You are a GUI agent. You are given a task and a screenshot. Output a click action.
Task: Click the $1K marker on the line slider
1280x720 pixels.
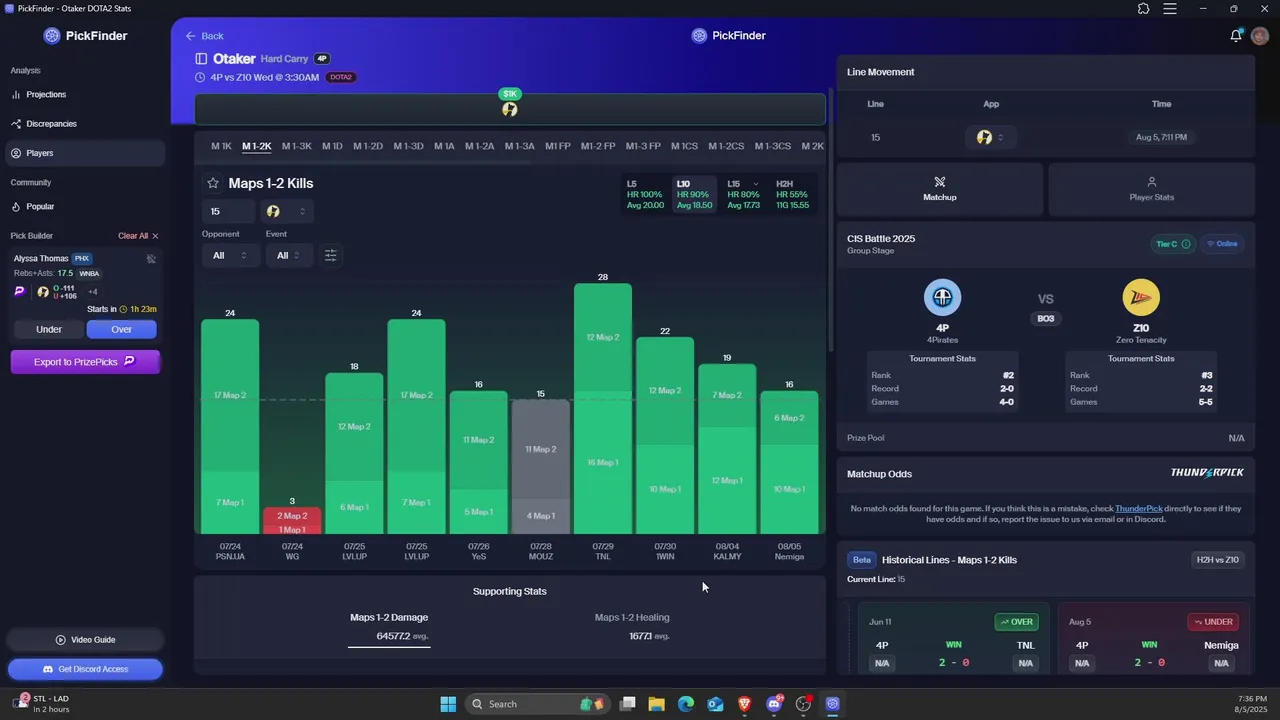click(510, 94)
